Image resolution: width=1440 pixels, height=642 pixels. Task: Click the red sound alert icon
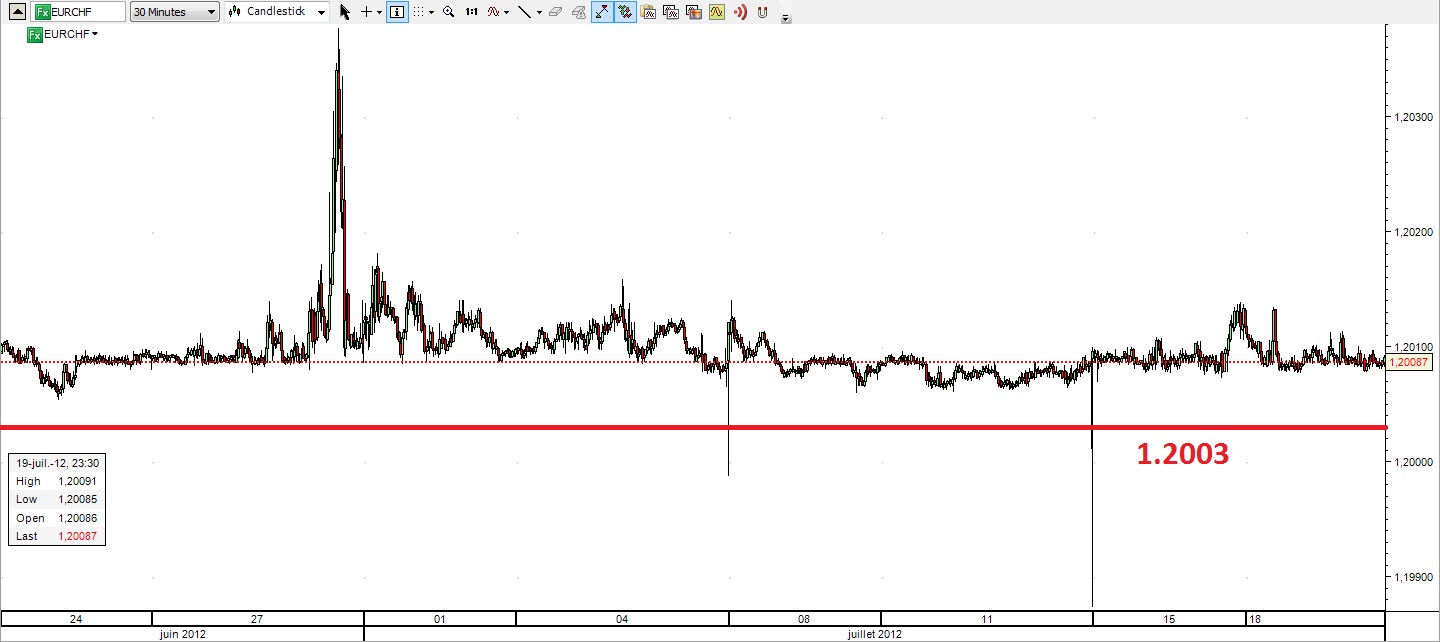[x=740, y=12]
